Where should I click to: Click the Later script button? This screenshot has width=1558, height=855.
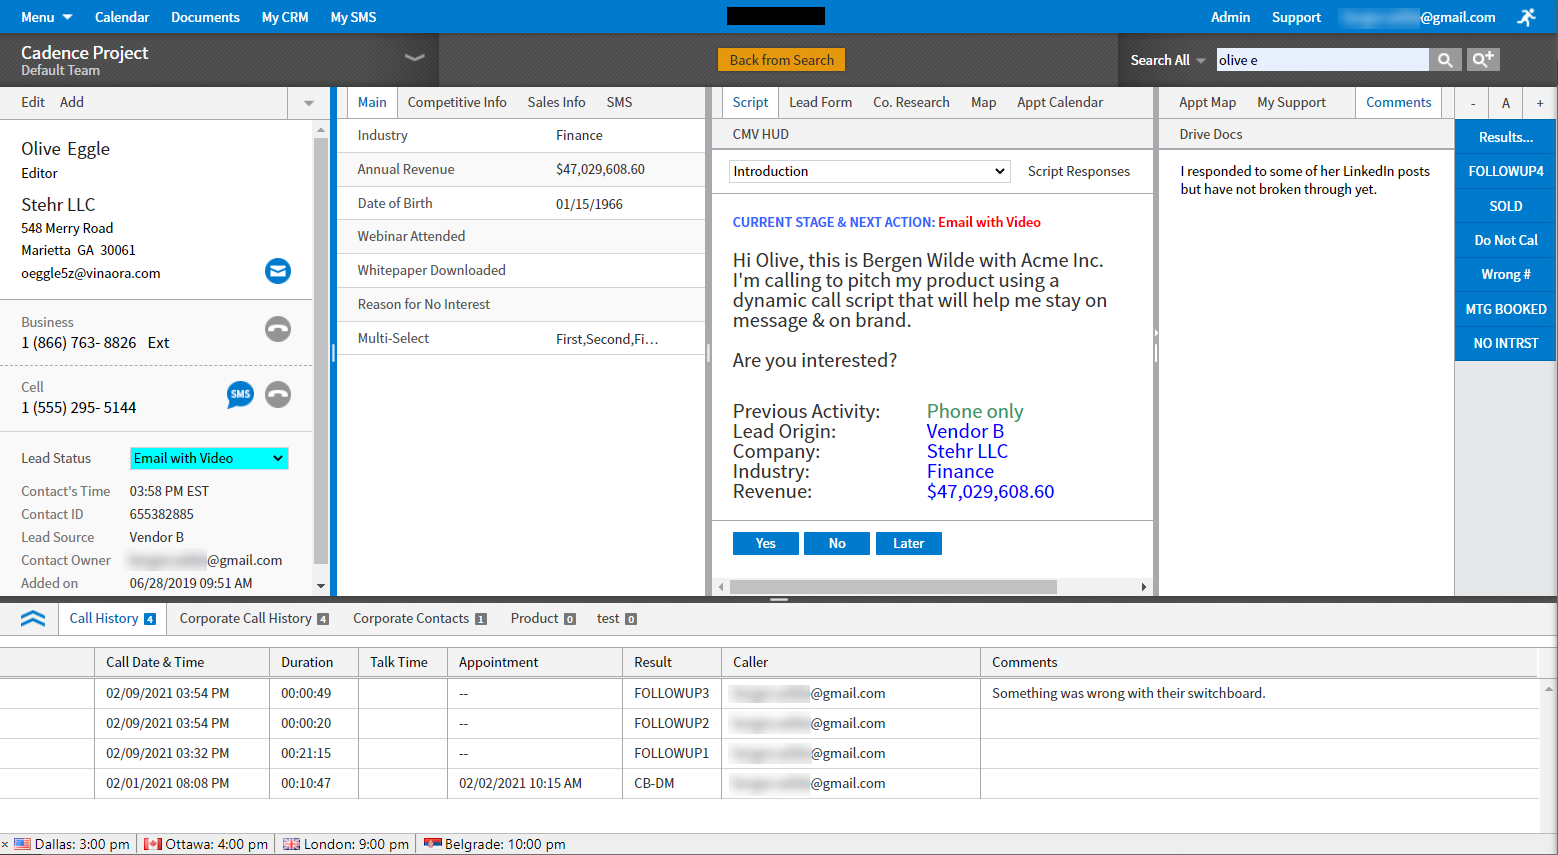(x=908, y=543)
